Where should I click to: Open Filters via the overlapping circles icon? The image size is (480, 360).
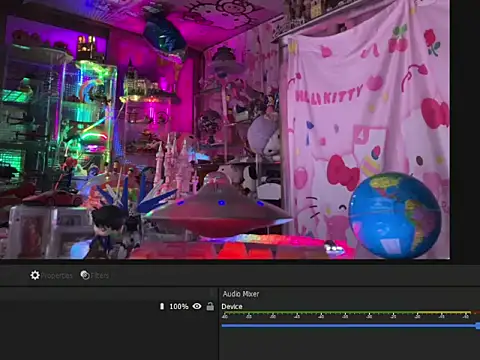pos(85,275)
